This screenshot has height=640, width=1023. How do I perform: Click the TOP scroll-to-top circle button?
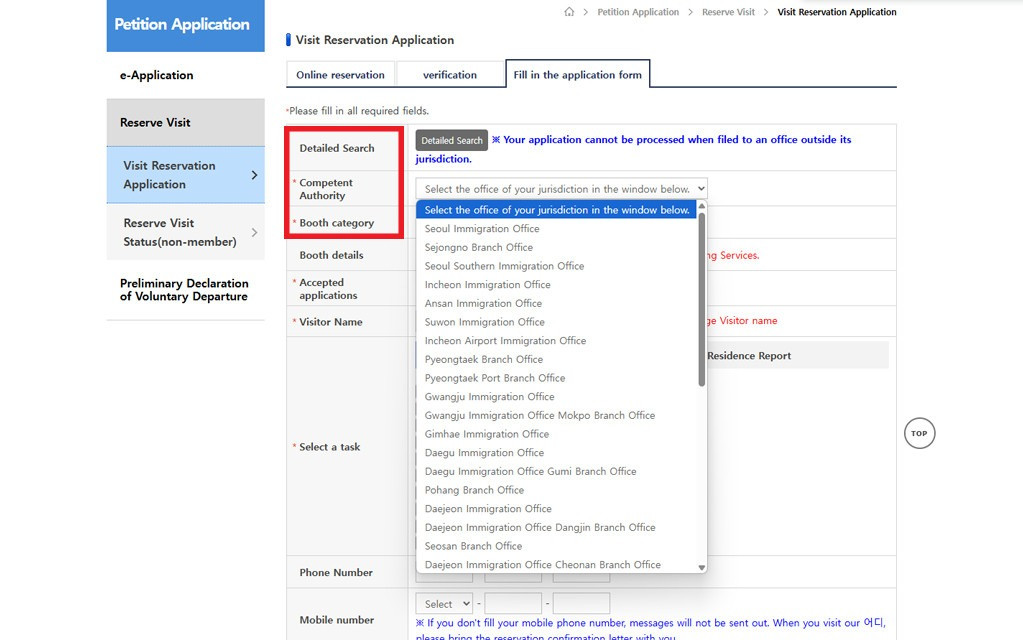(x=919, y=433)
